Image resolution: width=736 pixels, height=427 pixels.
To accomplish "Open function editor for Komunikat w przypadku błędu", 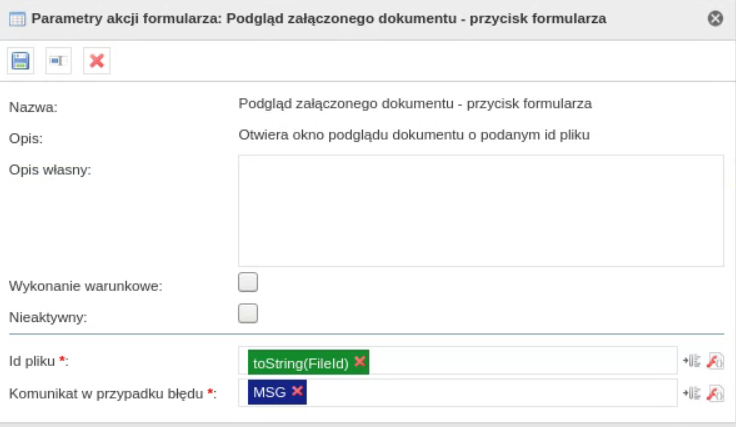I will point(715,393).
